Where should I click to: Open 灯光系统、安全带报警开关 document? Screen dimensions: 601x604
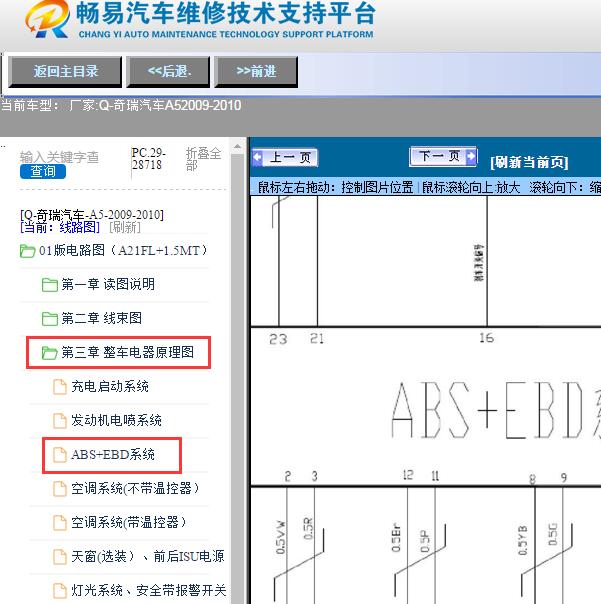coord(148,590)
